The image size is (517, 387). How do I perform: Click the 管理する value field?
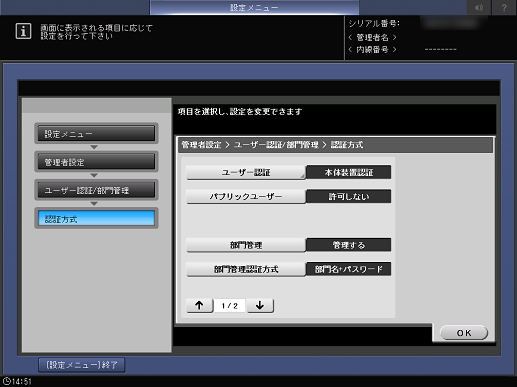tap(349, 245)
